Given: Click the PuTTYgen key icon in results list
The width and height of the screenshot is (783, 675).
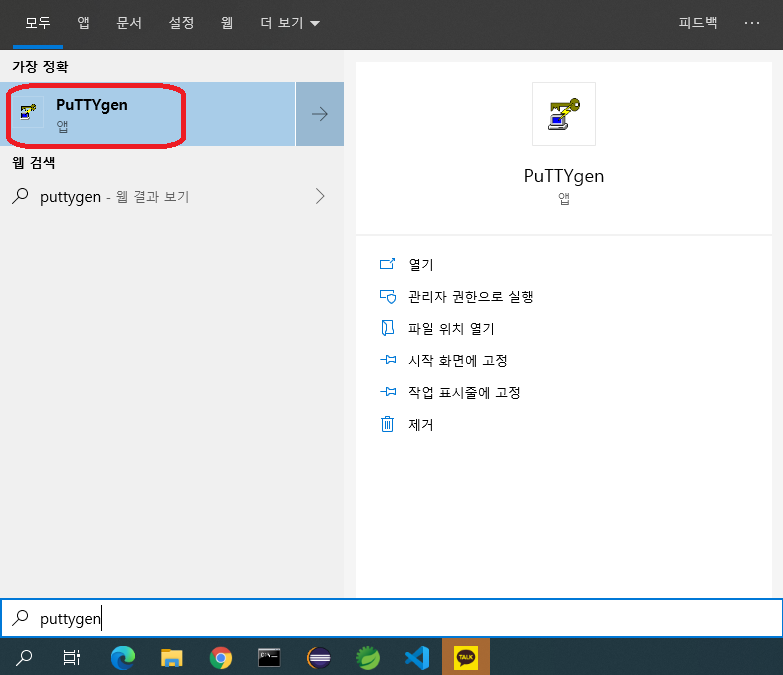Looking at the screenshot, I should point(28,112).
